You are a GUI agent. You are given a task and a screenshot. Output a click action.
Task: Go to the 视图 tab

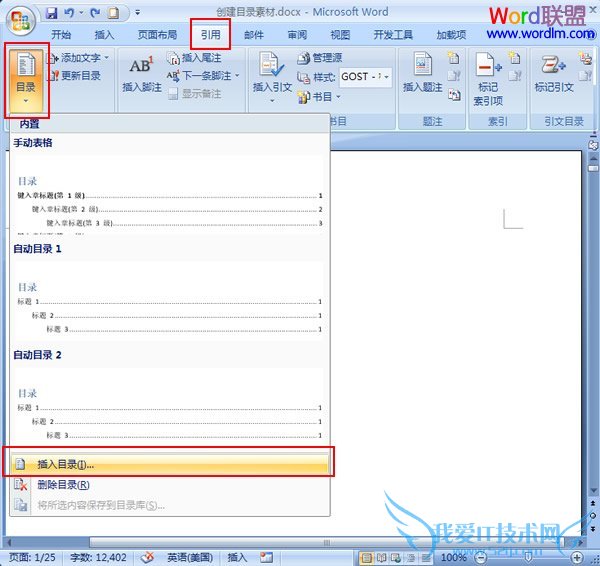[x=340, y=35]
